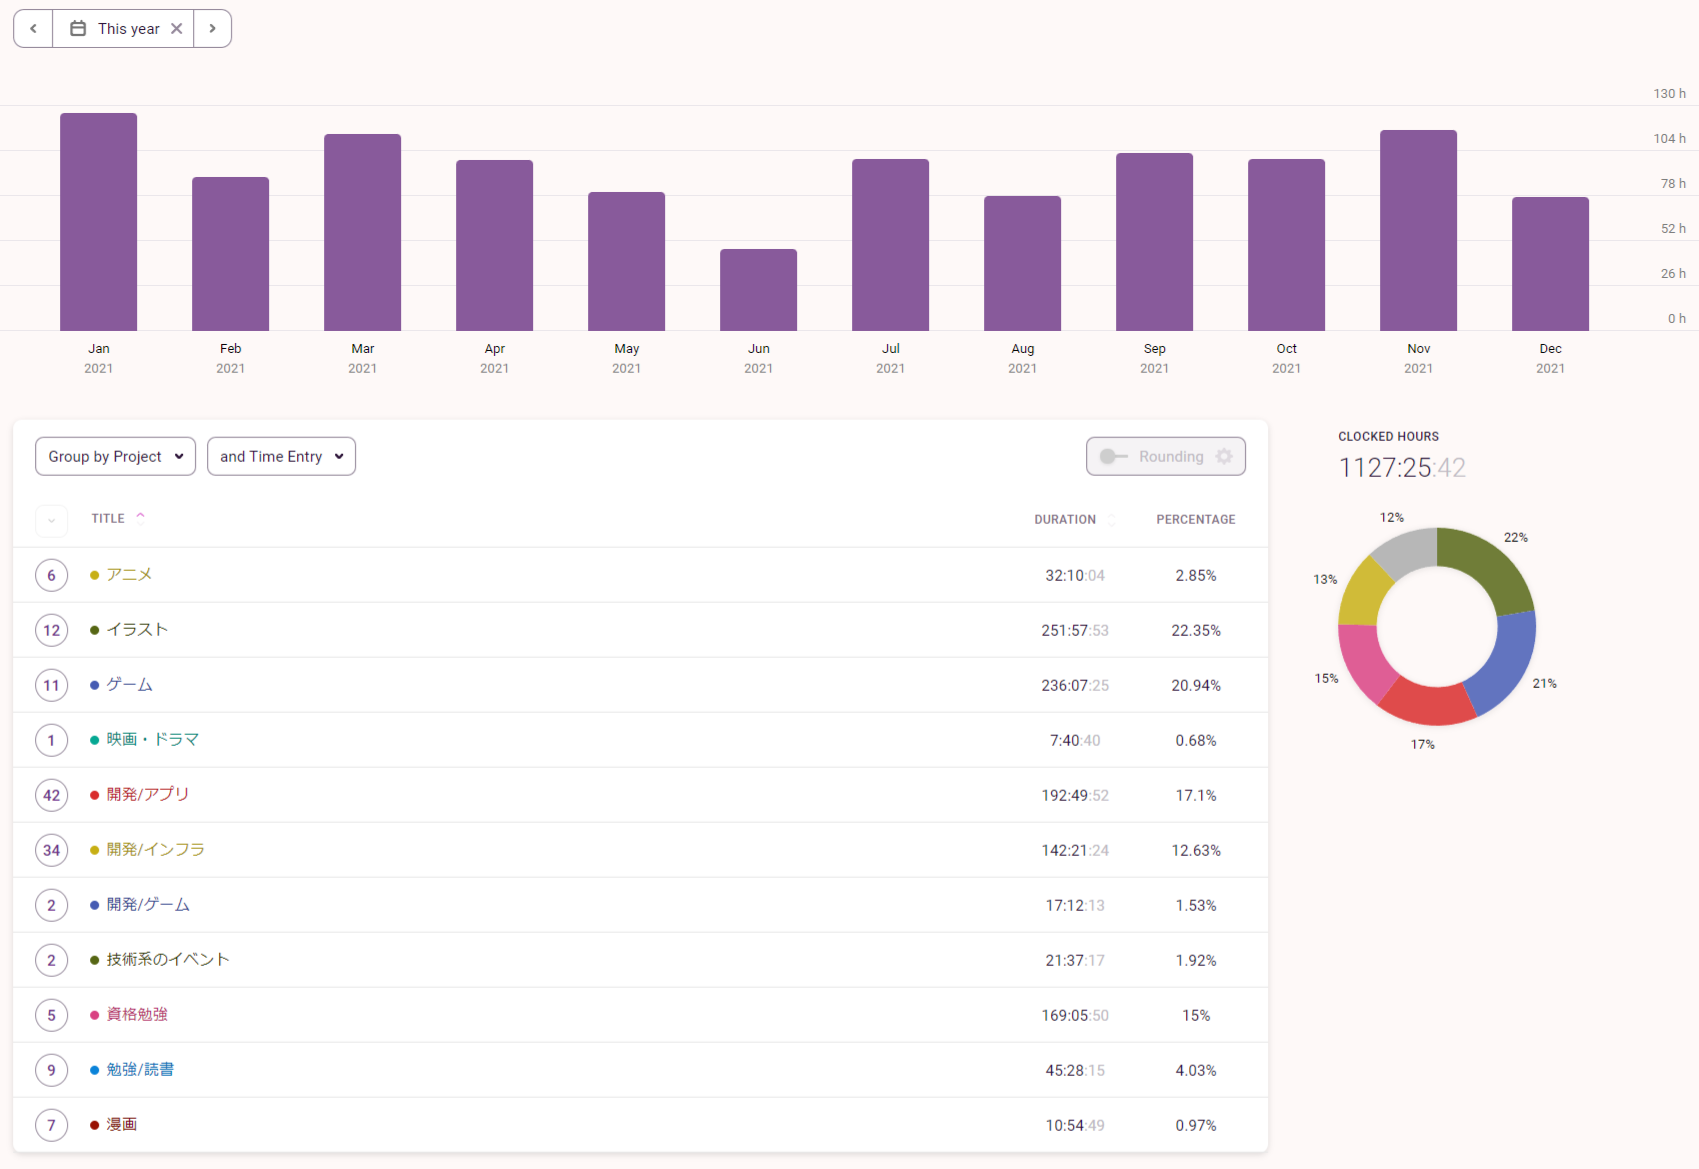
Task: Open the アニメ project link
Action: [x=129, y=574]
